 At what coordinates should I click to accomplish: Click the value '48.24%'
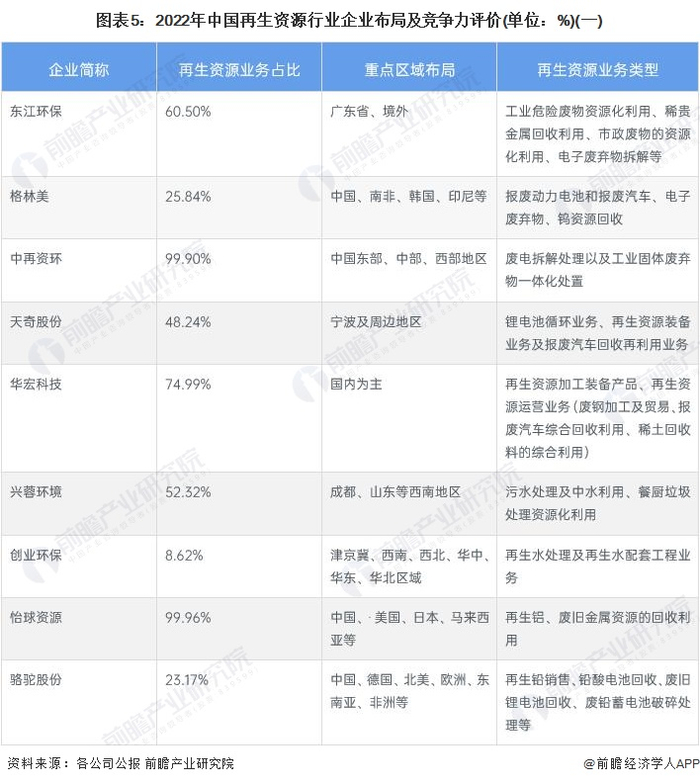(188, 322)
